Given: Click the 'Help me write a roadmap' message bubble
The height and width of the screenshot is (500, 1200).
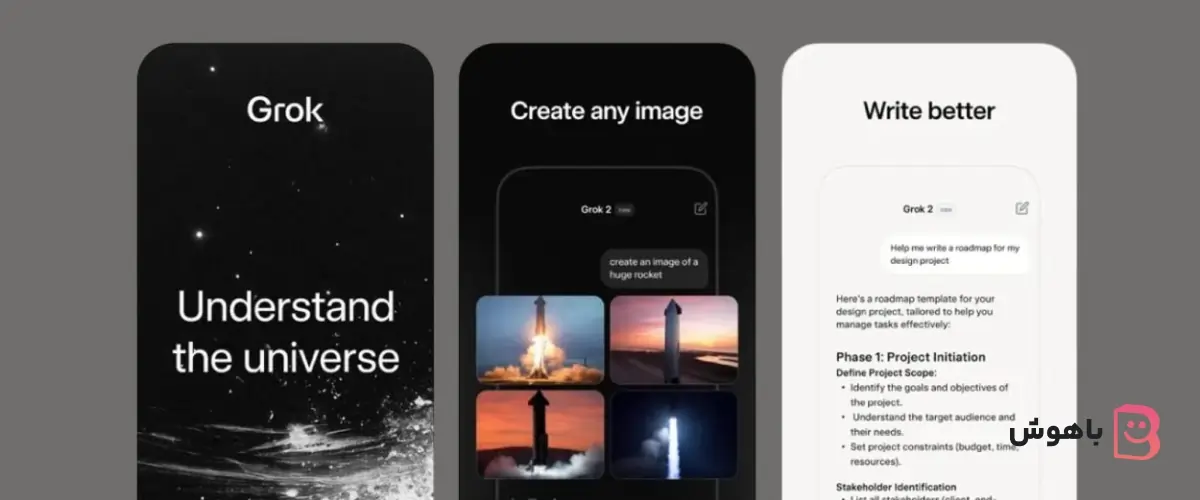Looking at the screenshot, I should click(955, 254).
